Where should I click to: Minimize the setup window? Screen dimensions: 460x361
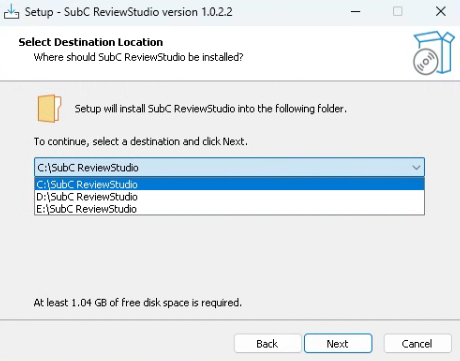coord(356,12)
